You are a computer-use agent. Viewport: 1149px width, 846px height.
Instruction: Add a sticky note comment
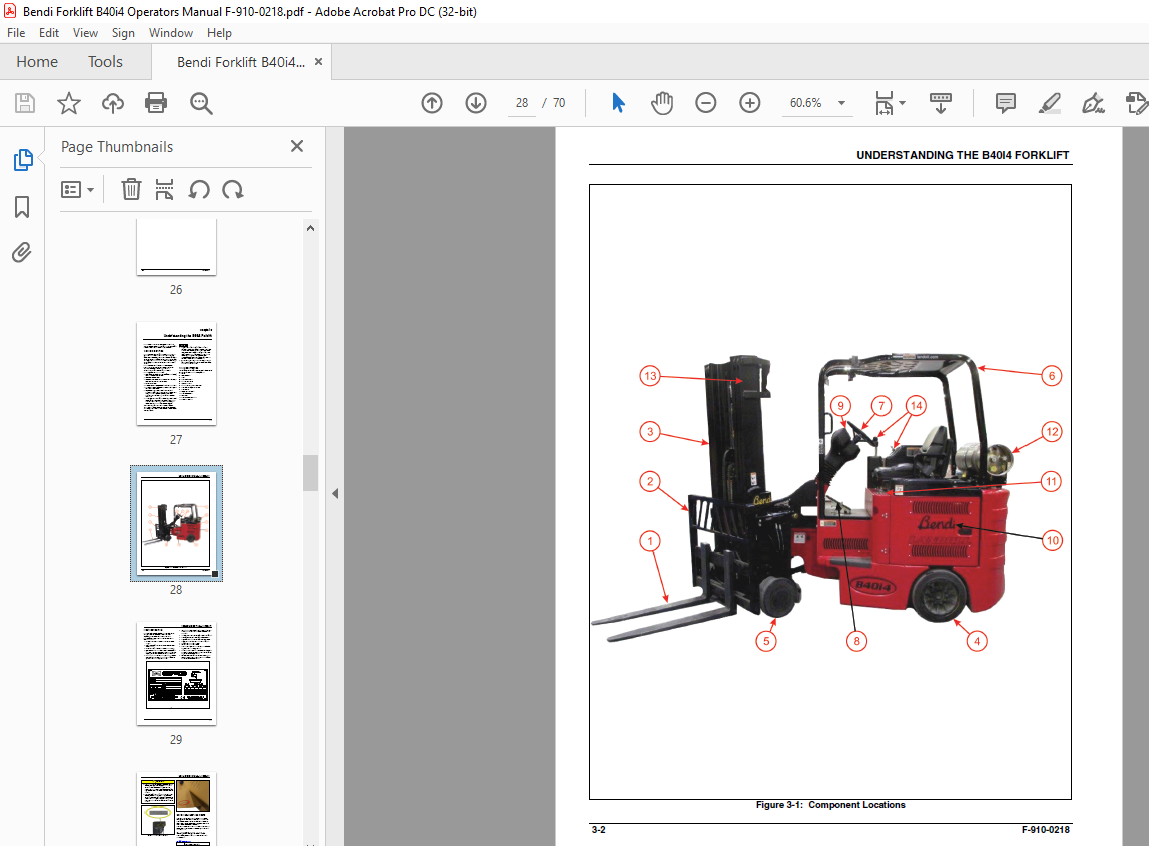tap(1006, 103)
